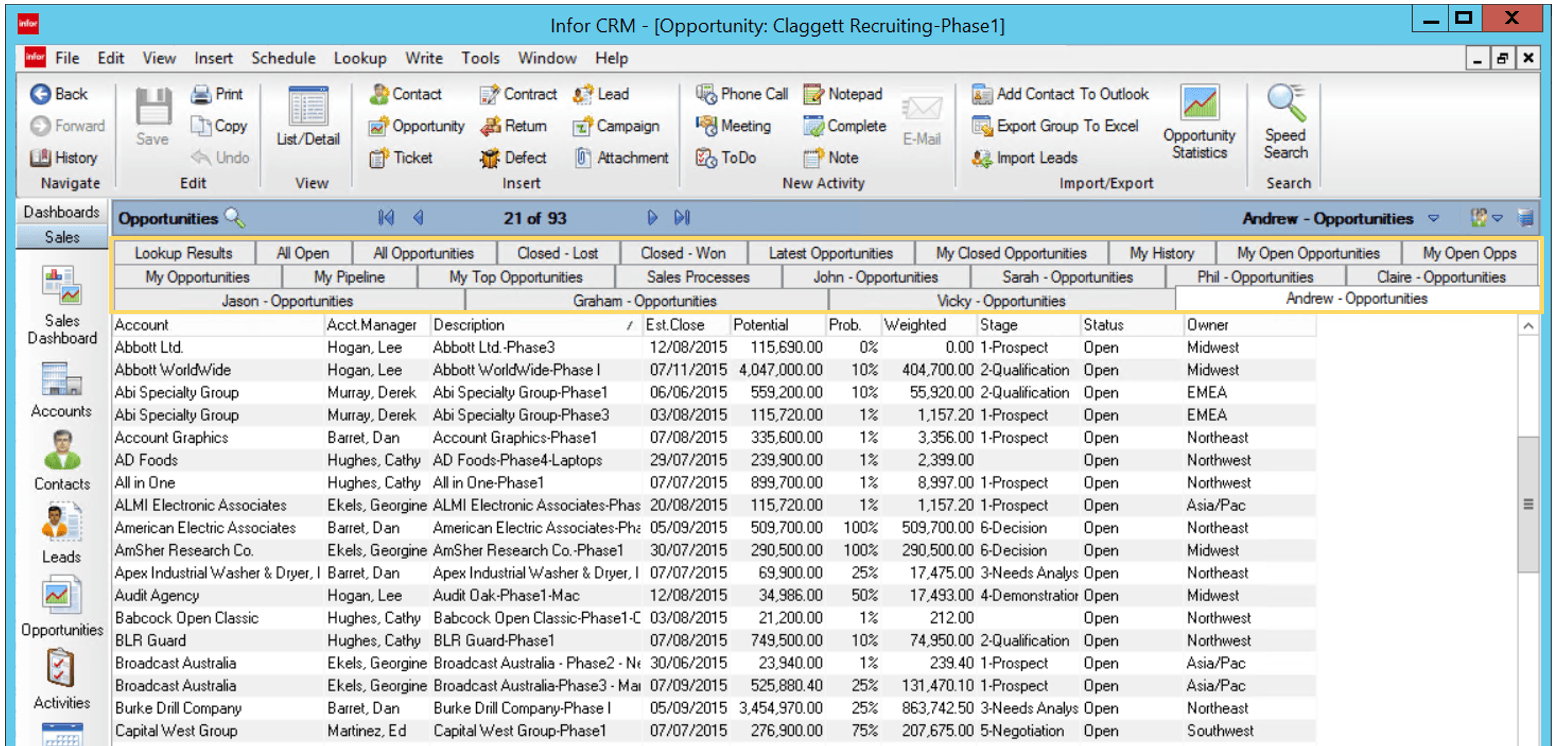Insert a new Opportunity
The height and width of the screenshot is (746, 1558).
416,126
